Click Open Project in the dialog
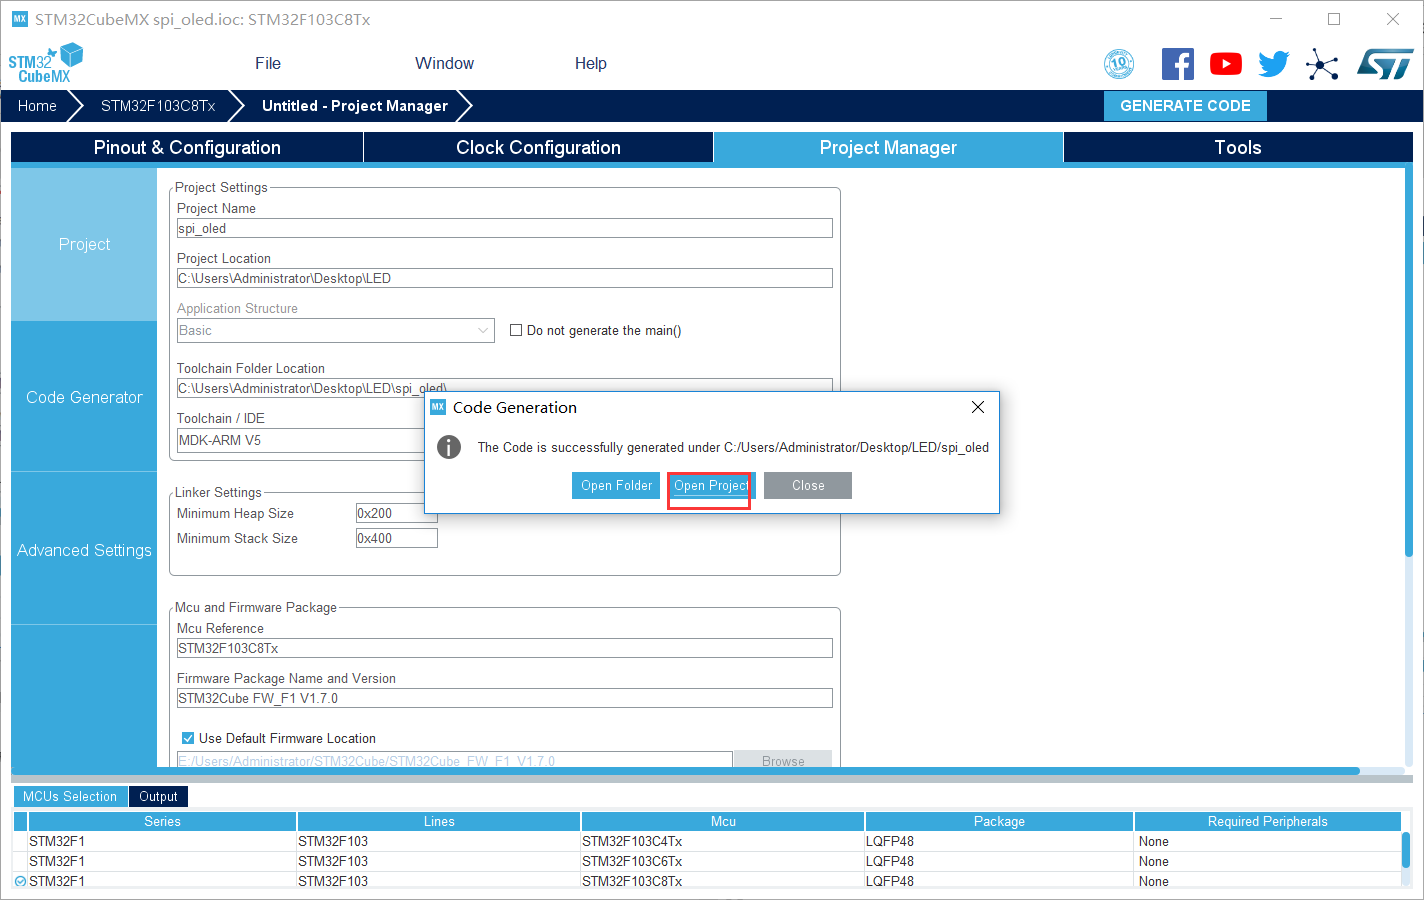The height and width of the screenshot is (900, 1424). pyautogui.click(x=711, y=485)
